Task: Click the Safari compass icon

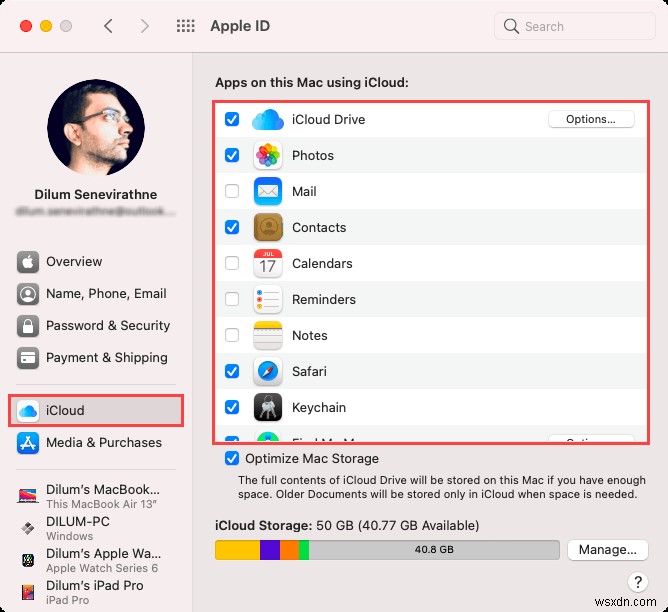Action: pos(268,371)
